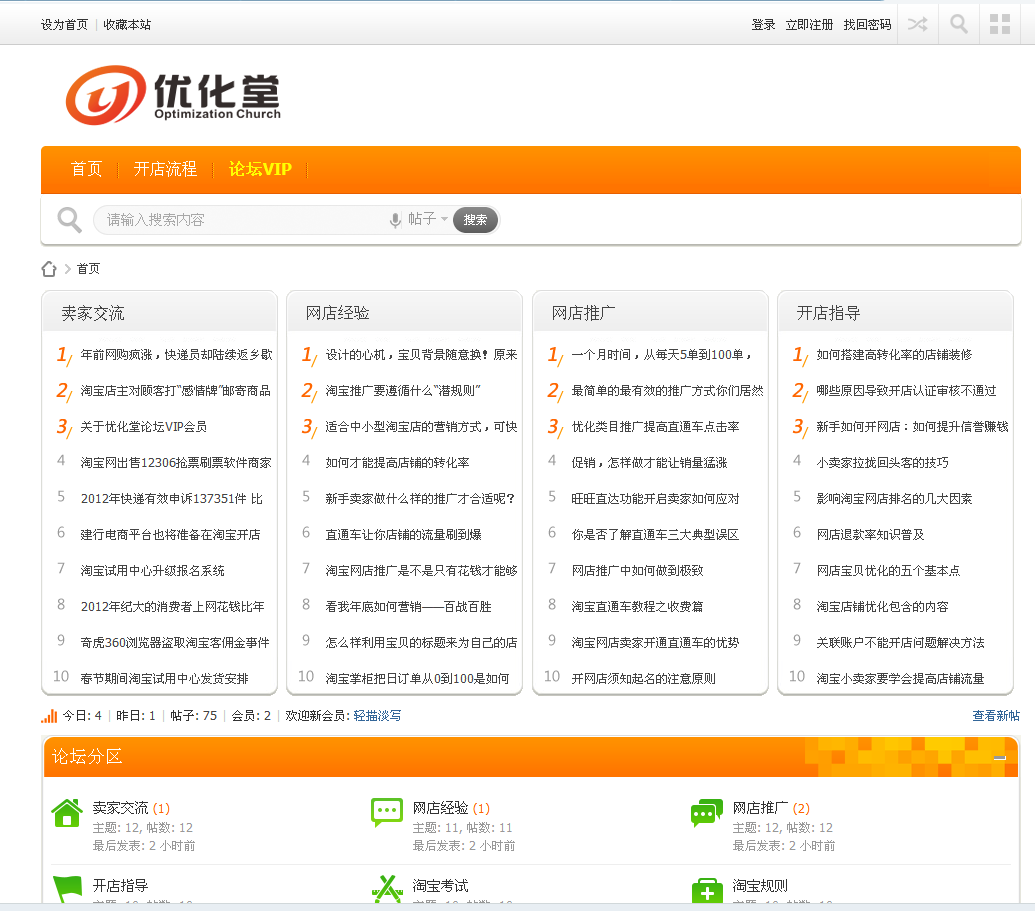Click the bar chart icon beside 今日统计
The height and width of the screenshot is (911, 1035).
tap(46, 715)
